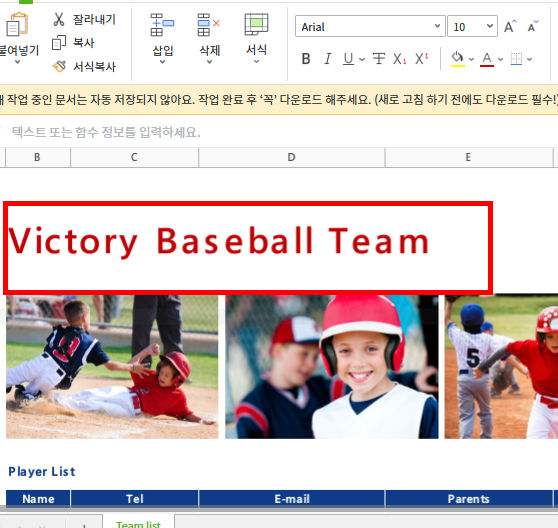Click the Paste (붙여넣기) clipboard icon

tap(17, 24)
